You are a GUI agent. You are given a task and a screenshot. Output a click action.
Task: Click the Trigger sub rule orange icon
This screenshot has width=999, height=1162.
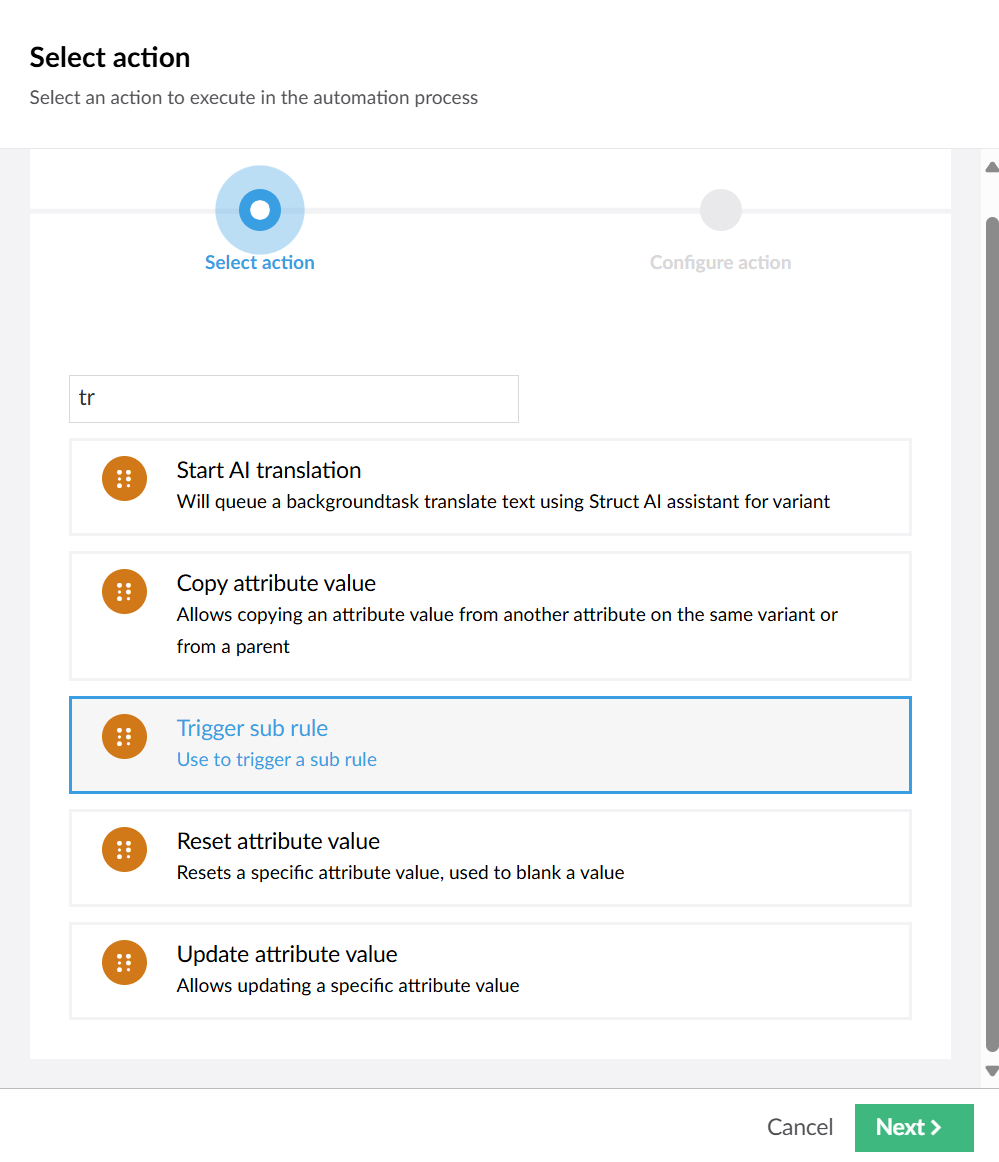(x=125, y=737)
